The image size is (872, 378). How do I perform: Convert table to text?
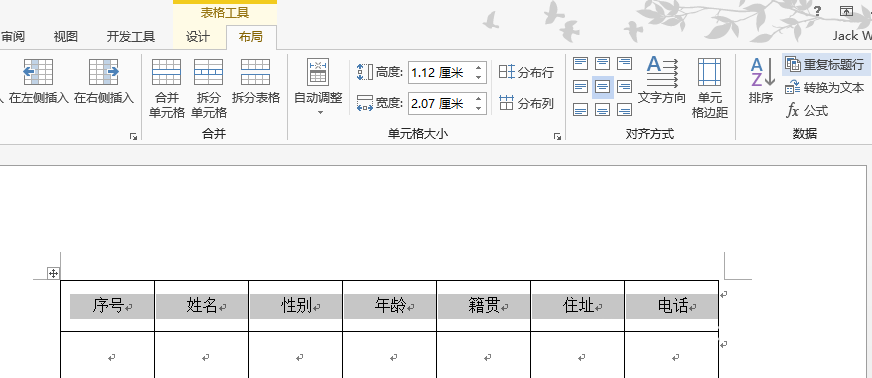click(x=825, y=87)
